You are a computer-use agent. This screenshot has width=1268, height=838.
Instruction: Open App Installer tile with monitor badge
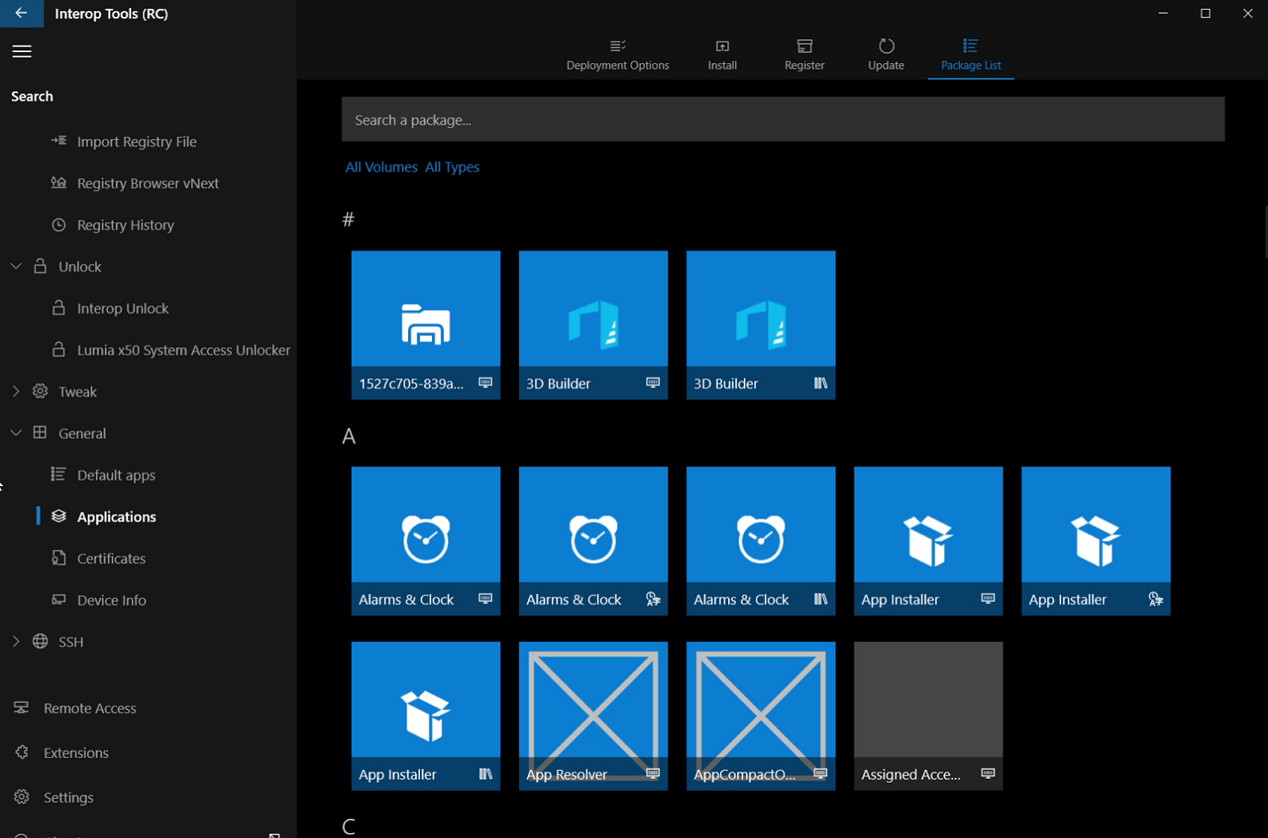click(928, 541)
